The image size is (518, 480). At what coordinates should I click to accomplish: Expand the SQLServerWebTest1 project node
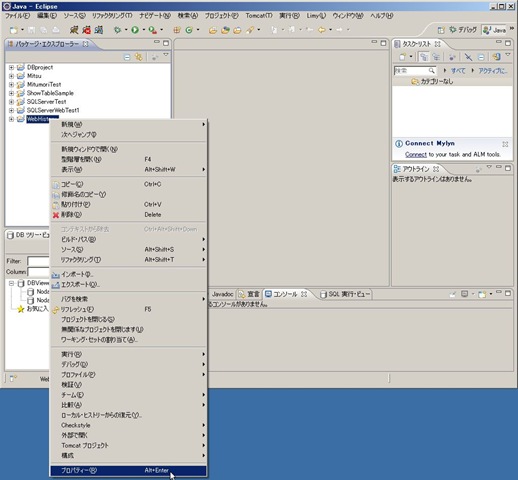click(11, 110)
